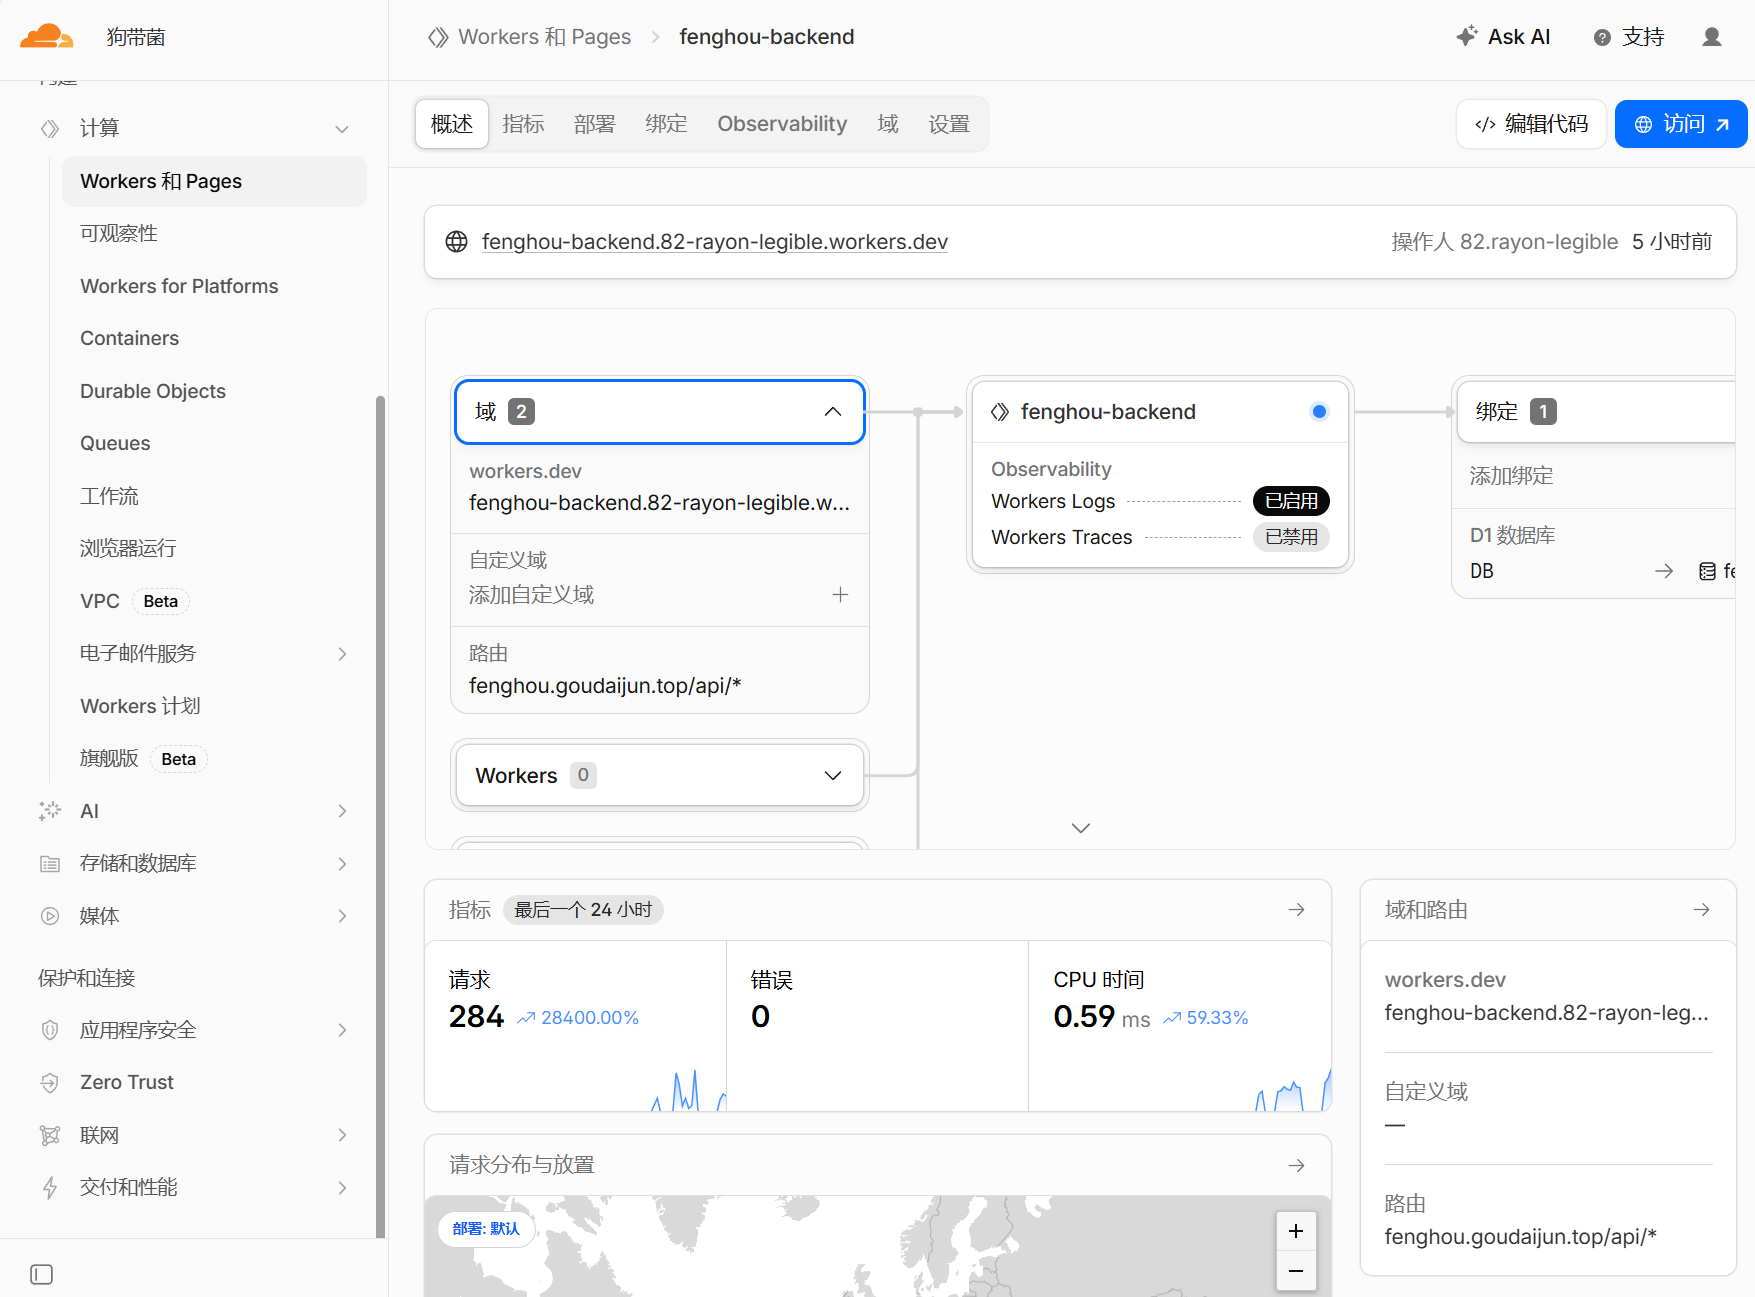Click the 部署: 默认 map badge
1755x1297 pixels.
pos(486,1229)
